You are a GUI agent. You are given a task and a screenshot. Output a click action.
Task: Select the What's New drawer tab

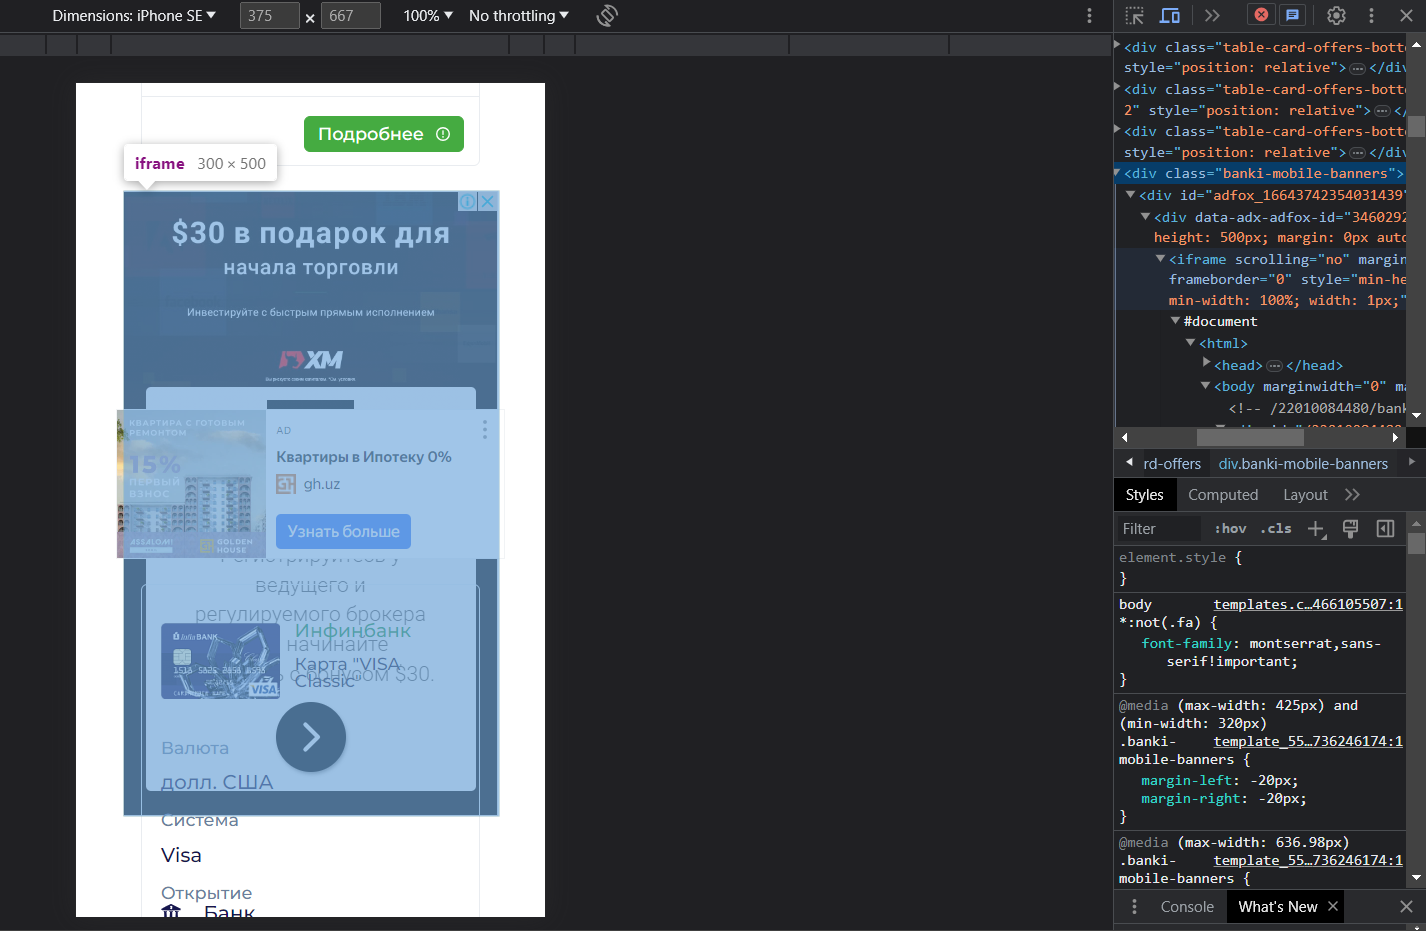tap(1277, 907)
